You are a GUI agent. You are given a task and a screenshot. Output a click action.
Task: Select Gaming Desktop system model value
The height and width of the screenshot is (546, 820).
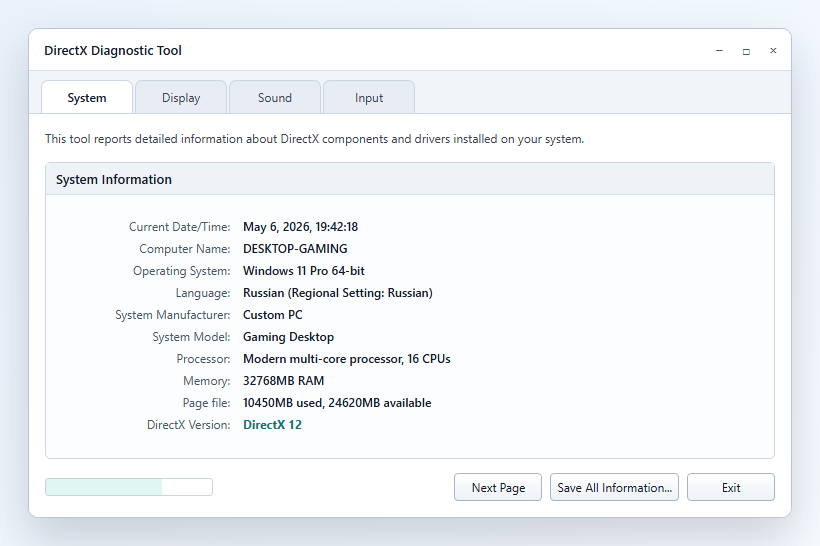288,337
